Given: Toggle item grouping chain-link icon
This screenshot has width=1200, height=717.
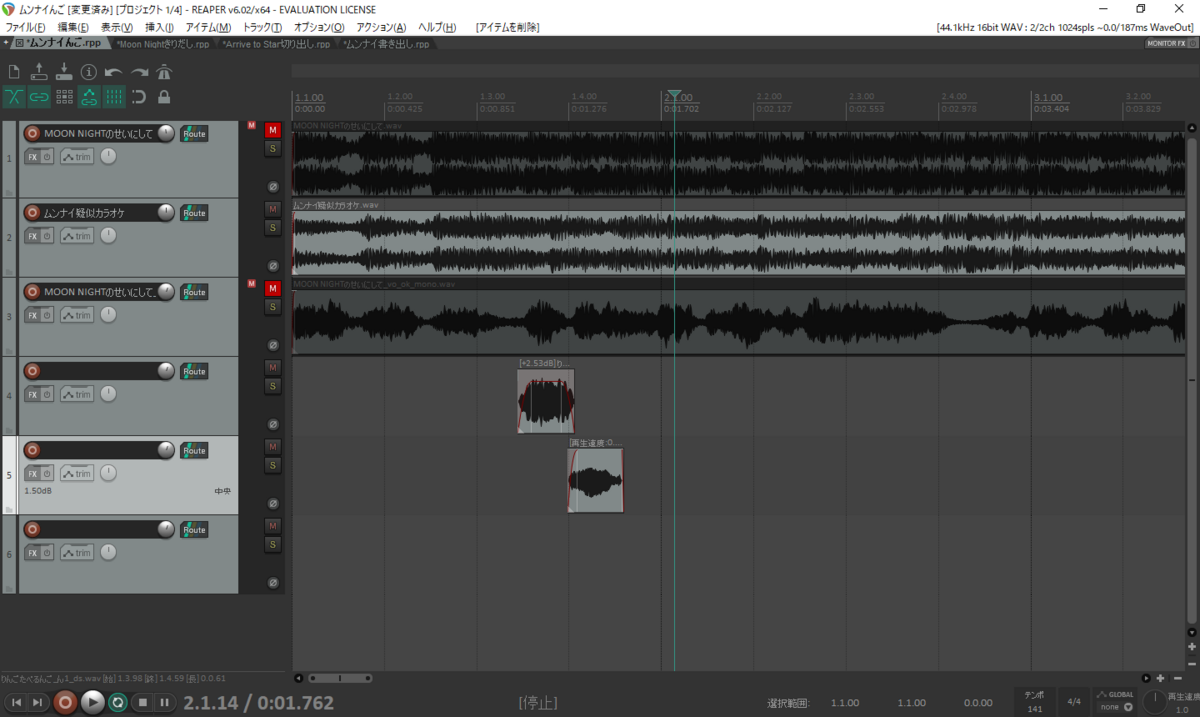Looking at the screenshot, I should pos(39,97).
